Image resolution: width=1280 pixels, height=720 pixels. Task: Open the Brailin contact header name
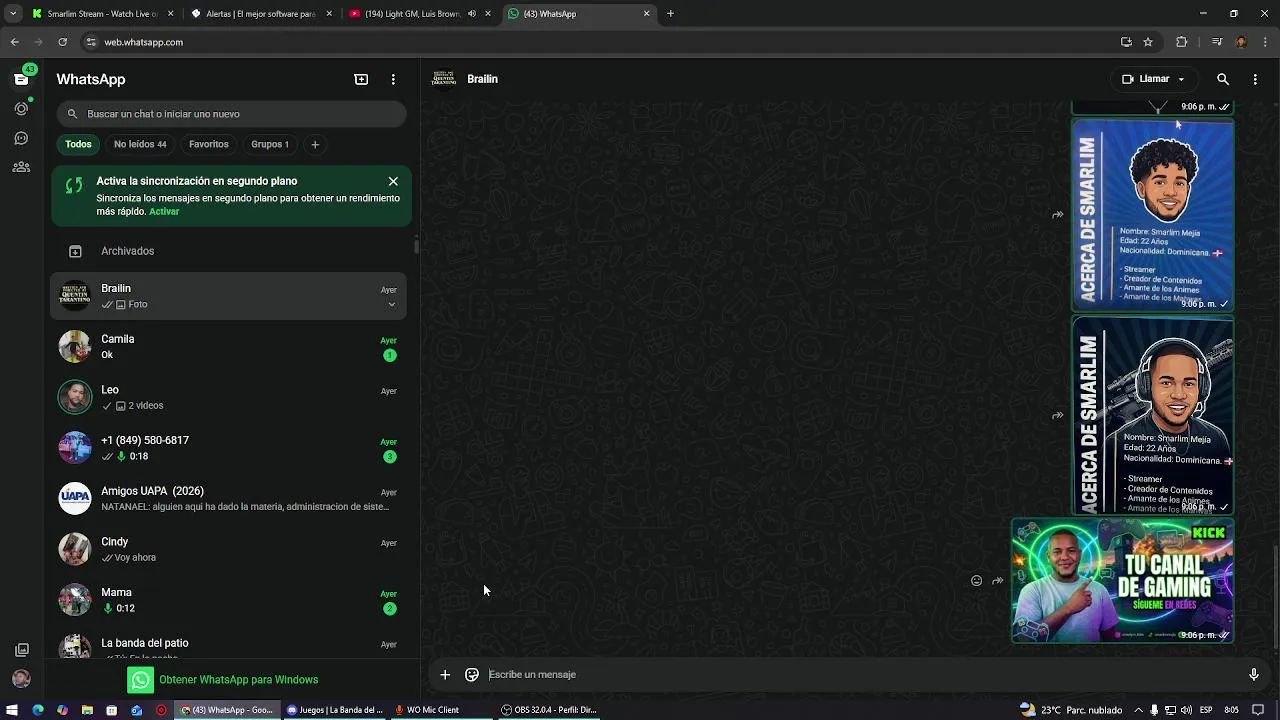(x=482, y=79)
